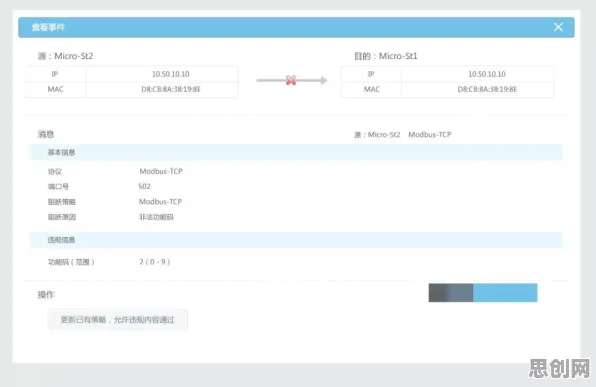Click the 端口号 label
Viewport: 596px width, 387px height.
58,187
